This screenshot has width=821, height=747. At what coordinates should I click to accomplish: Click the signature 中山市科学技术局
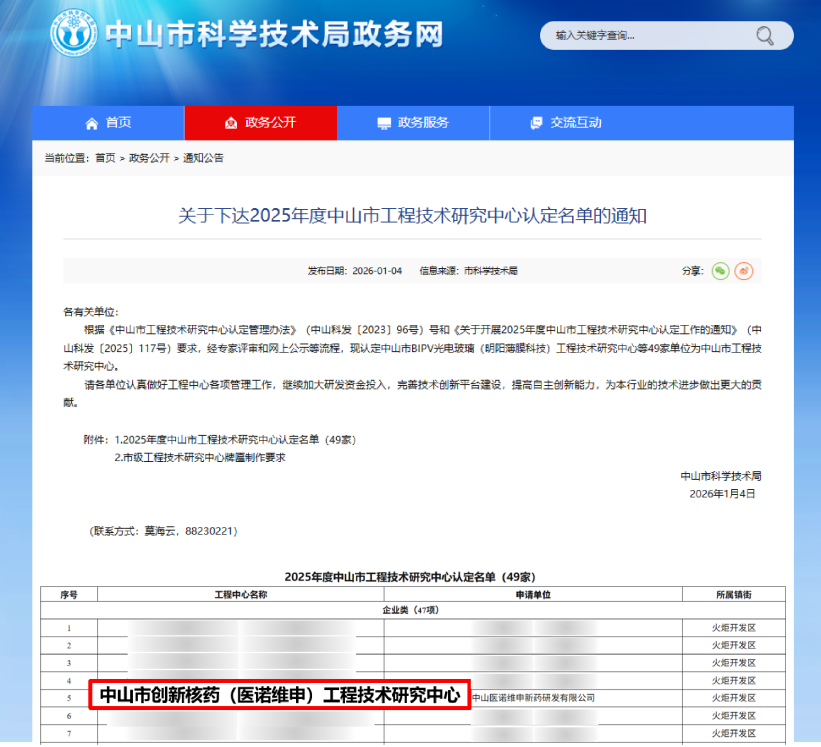tap(721, 476)
